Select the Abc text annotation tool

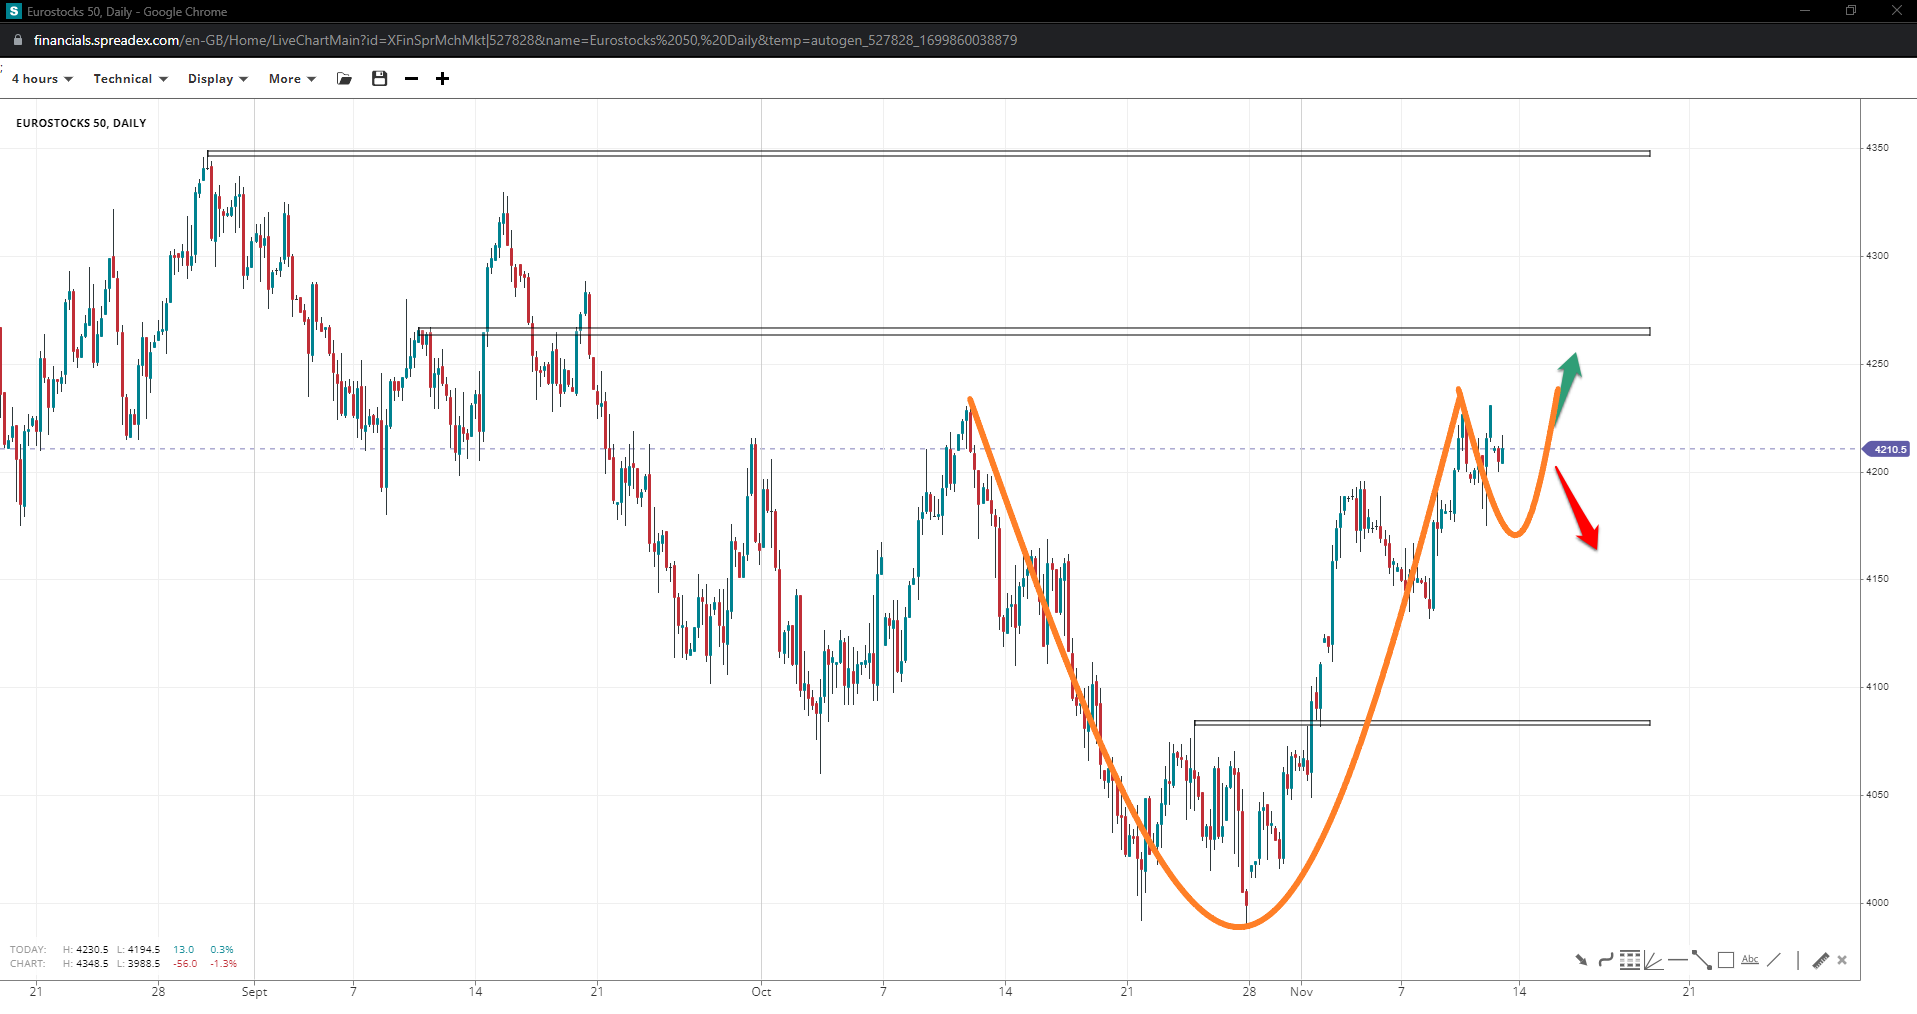click(x=1749, y=960)
